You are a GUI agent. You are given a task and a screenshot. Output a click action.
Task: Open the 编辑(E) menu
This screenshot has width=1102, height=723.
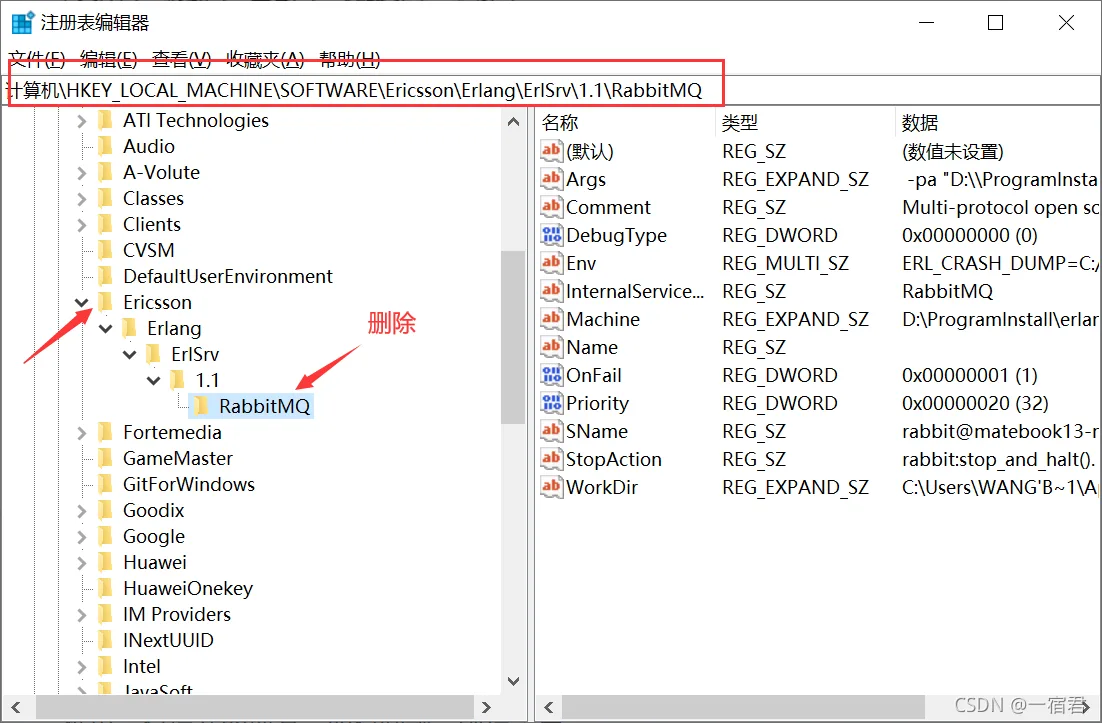(108, 60)
